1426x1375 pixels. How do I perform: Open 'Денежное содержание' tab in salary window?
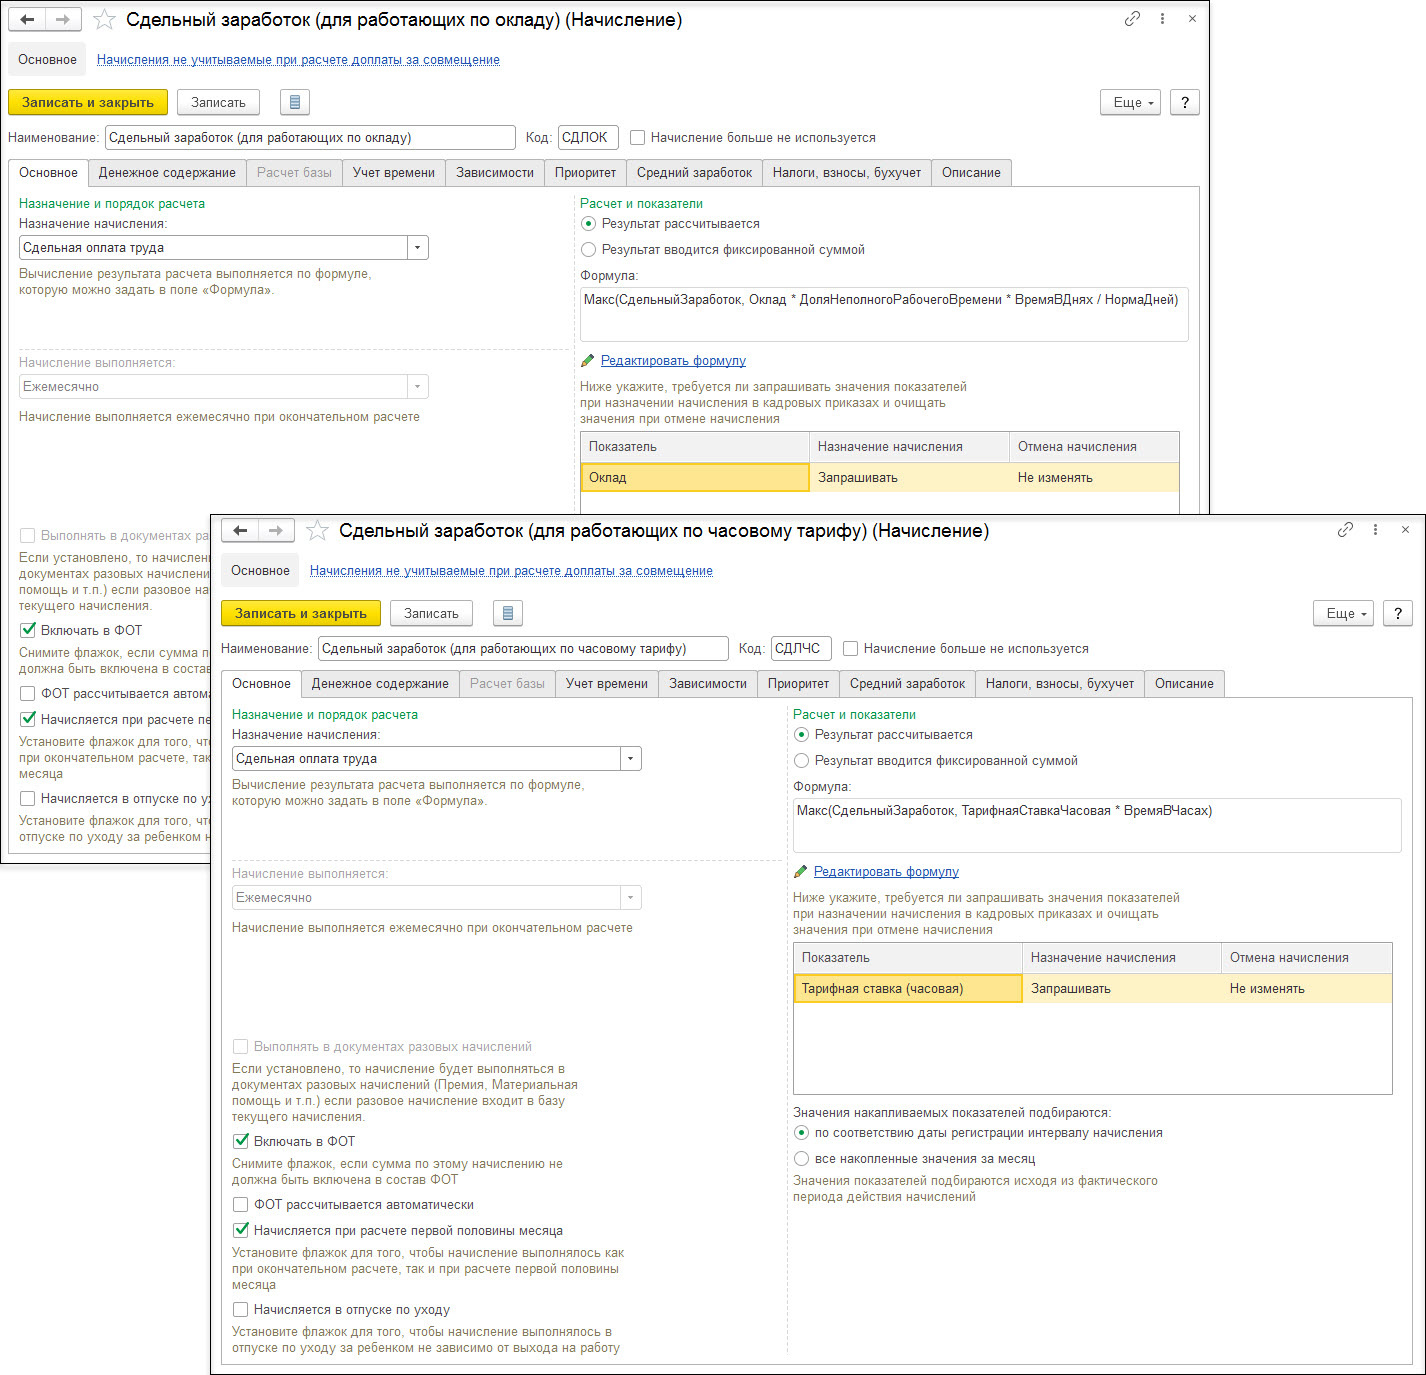[167, 173]
